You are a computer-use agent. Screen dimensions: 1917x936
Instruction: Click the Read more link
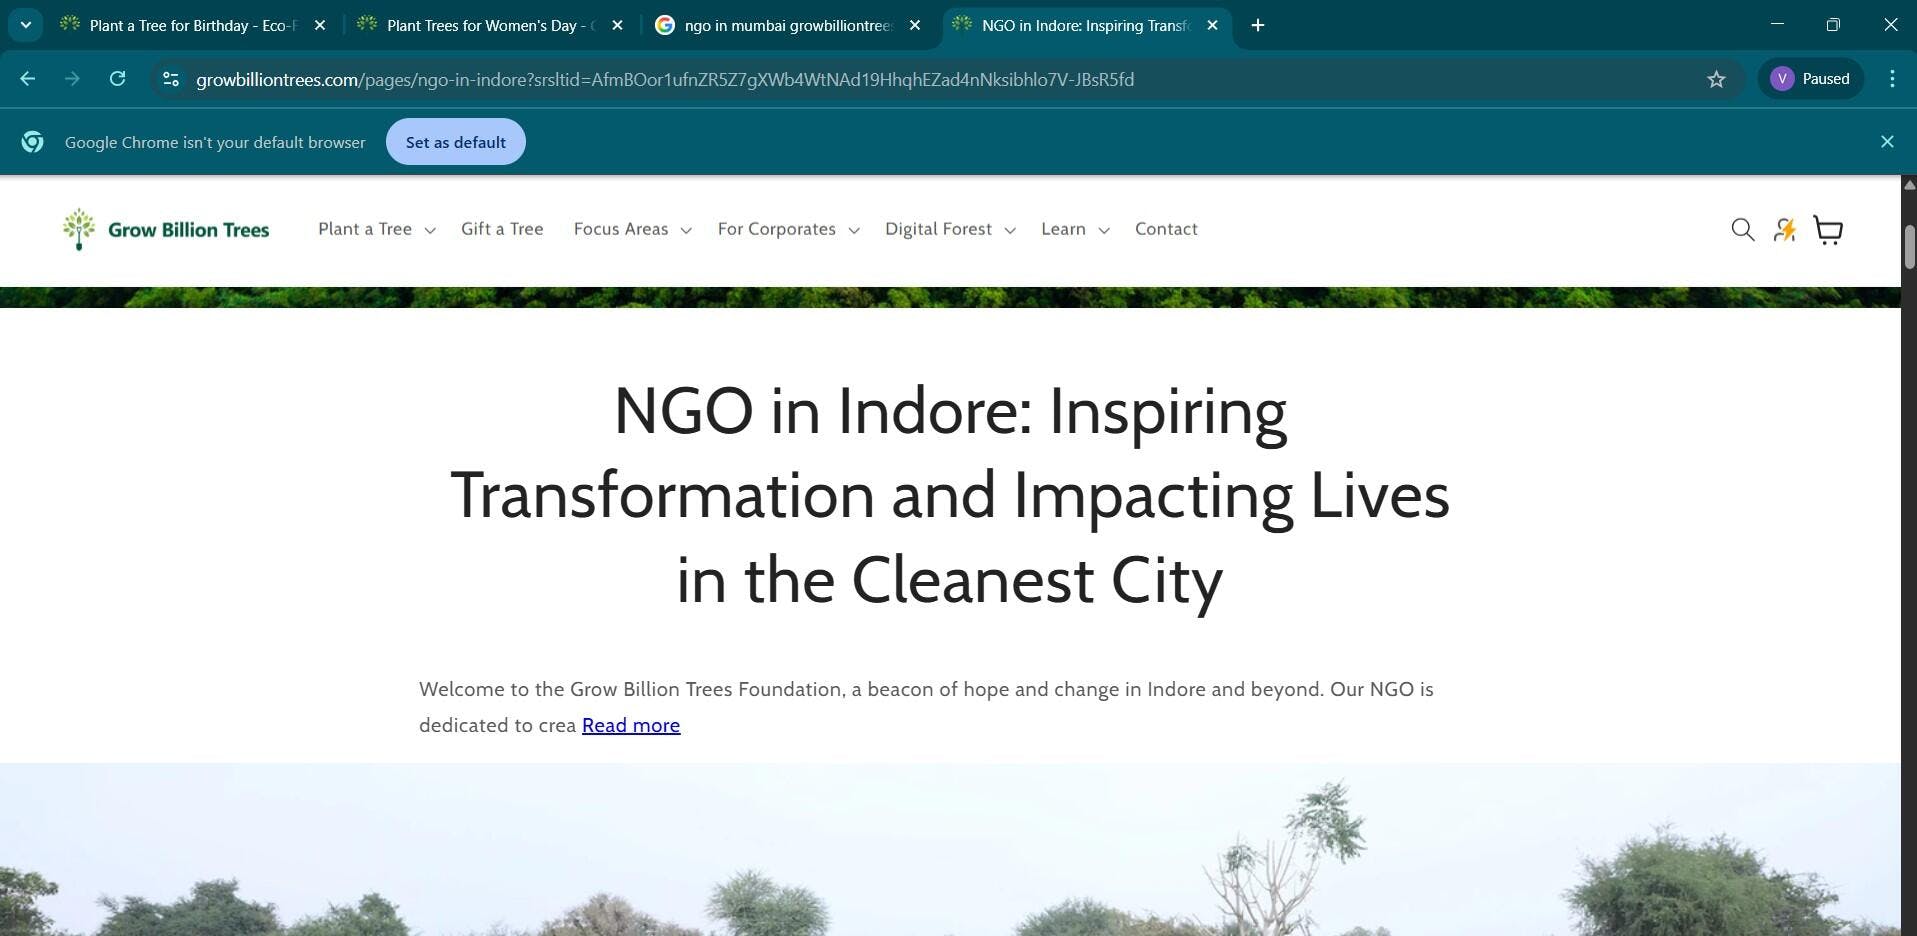pyautogui.click(x=631, y=725)
